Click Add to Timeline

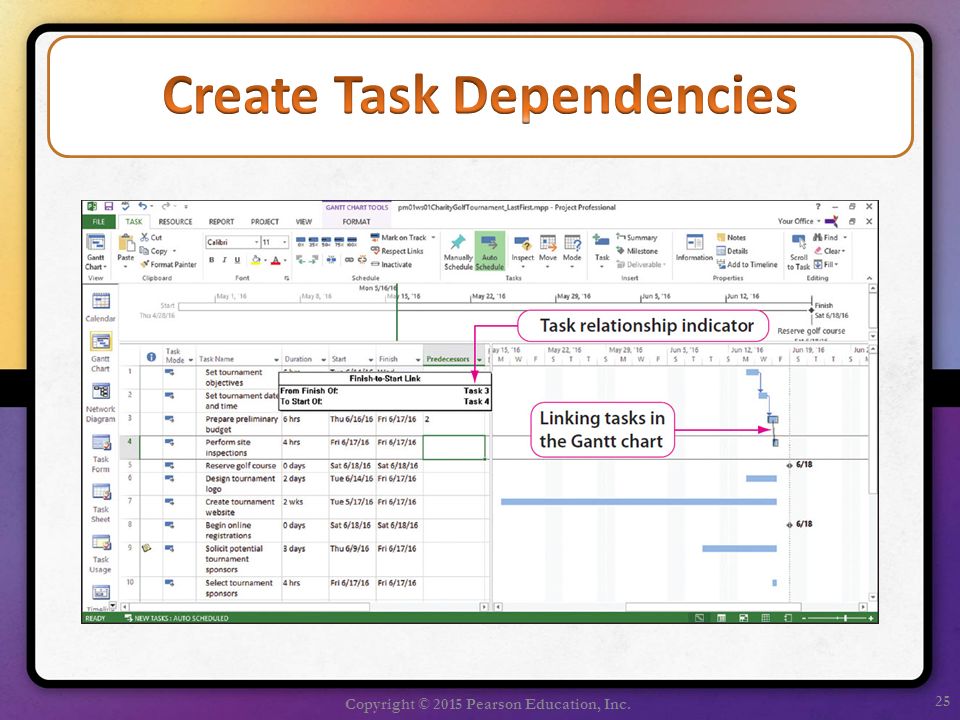747,264
